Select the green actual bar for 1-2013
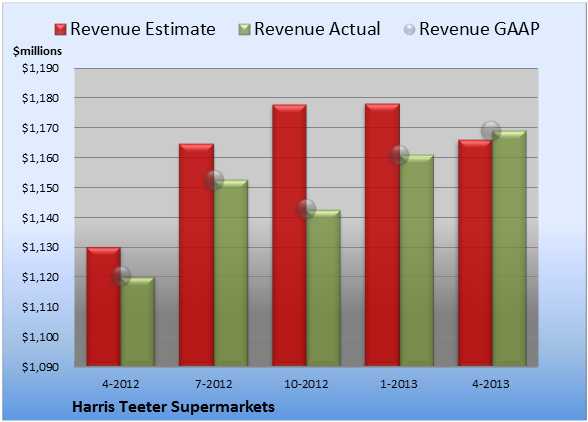This screenshot has height=422, width=588. click(416, 260)
